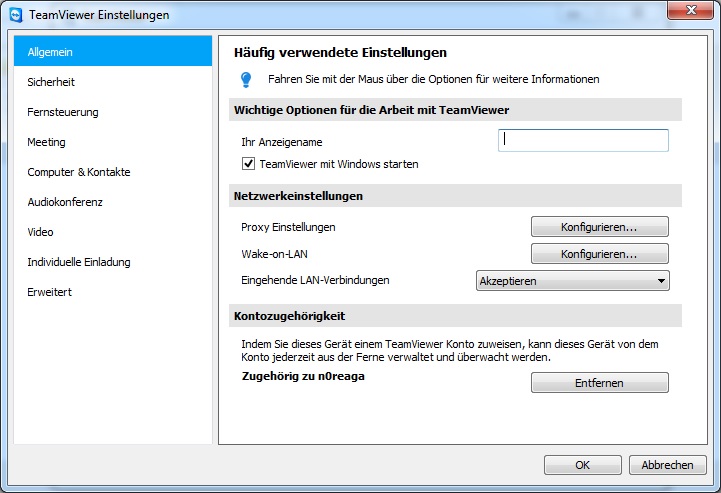Viewport: 721px width, 493px height.
Task: Configure Wake-on-LAN settings
Action: (x=600, y=254)
